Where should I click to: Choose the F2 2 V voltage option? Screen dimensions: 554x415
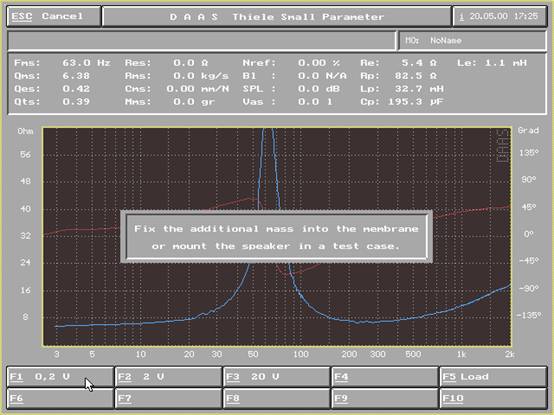pyautogui.click(x=169, y=377)
